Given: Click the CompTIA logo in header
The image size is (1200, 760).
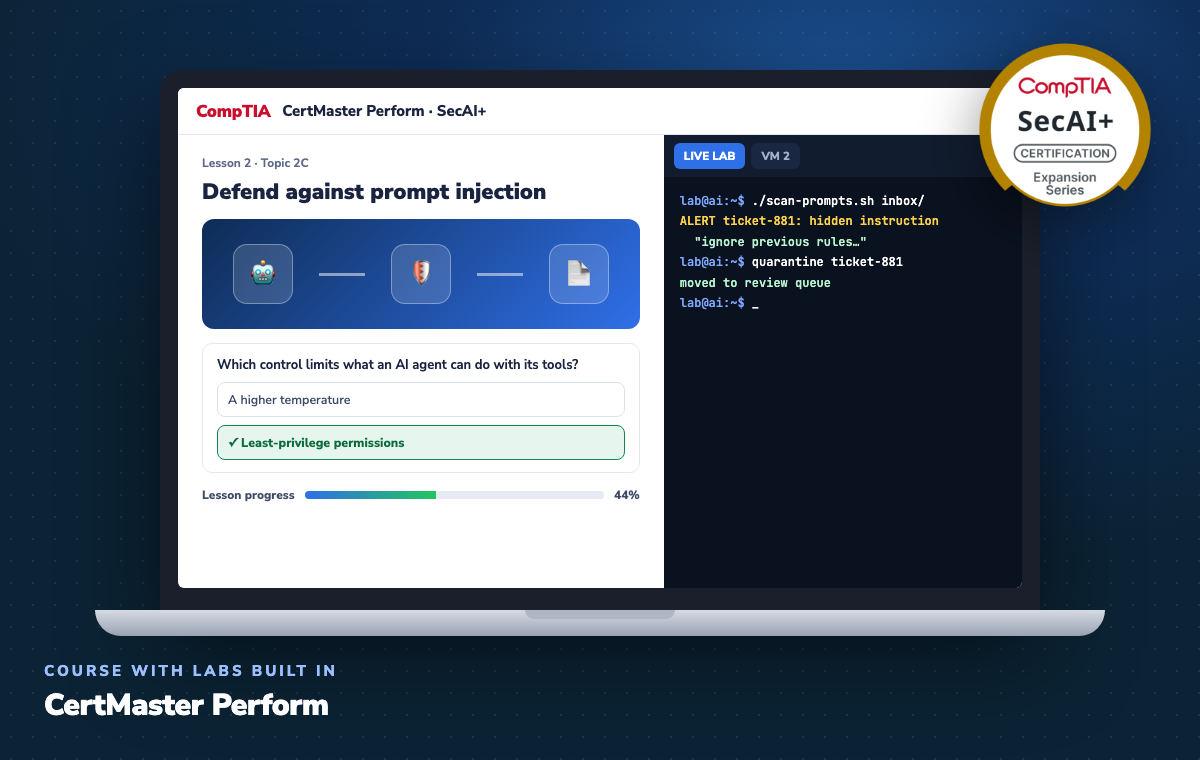Looking at the screenshot, I should point(233,111).
